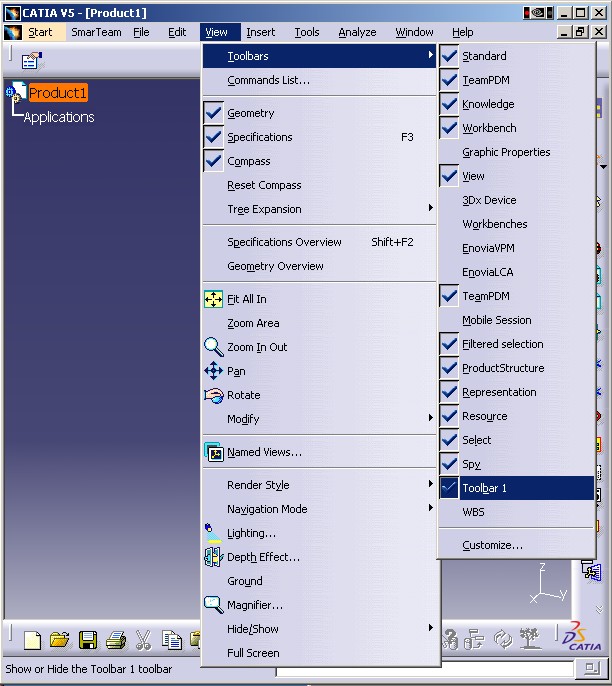Expand hidden icons chevron on right toolbar
Screen dimensions: 612x686
tap(599, 609)
